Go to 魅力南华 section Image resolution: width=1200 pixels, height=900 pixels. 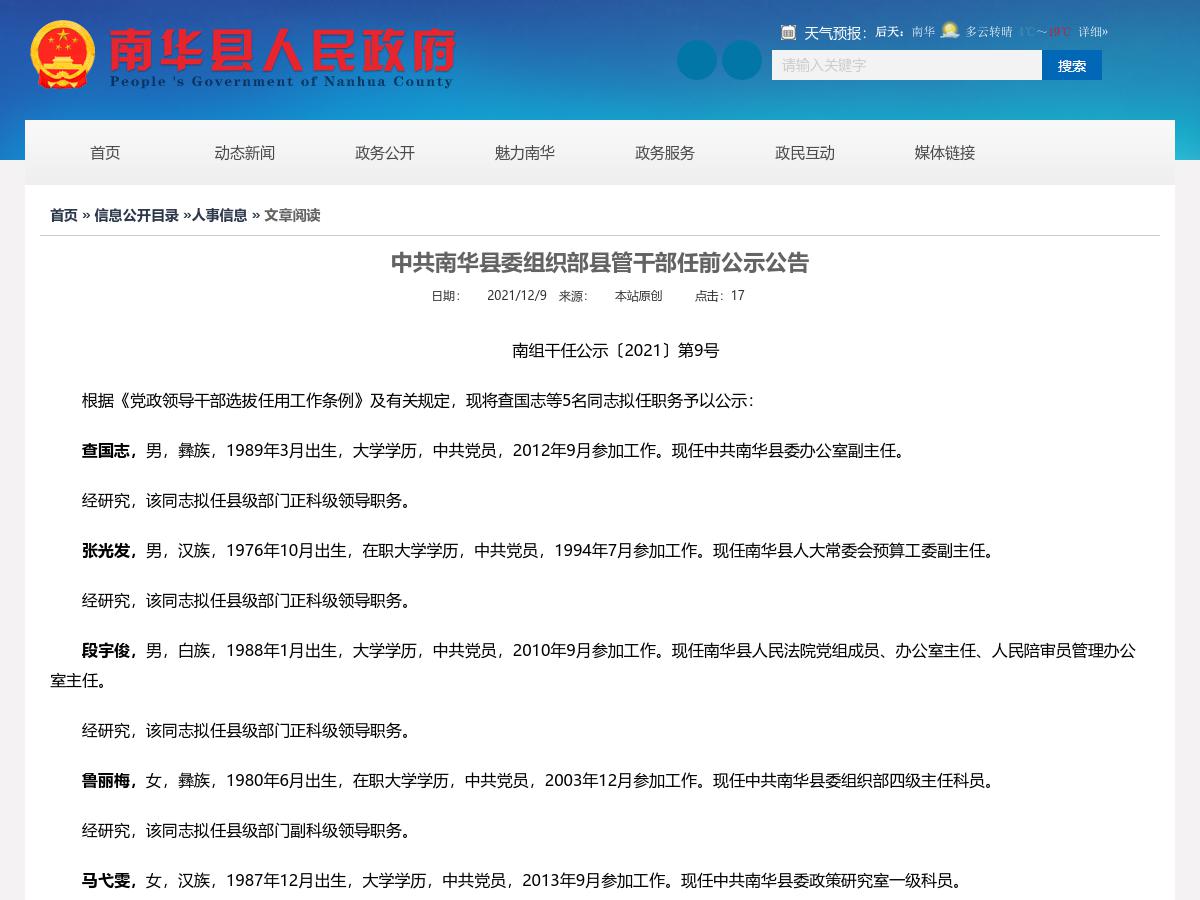coord(525,153)
